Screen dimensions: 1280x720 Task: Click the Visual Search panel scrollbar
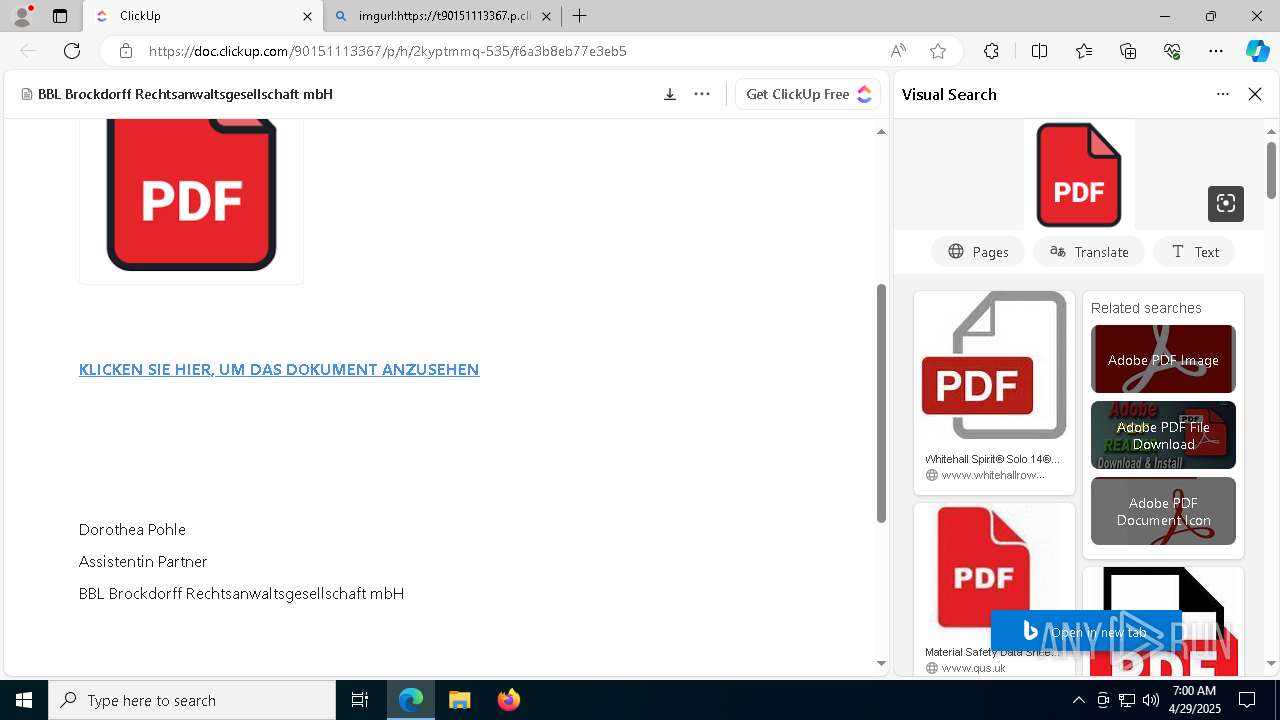[x=1271, y=170]
